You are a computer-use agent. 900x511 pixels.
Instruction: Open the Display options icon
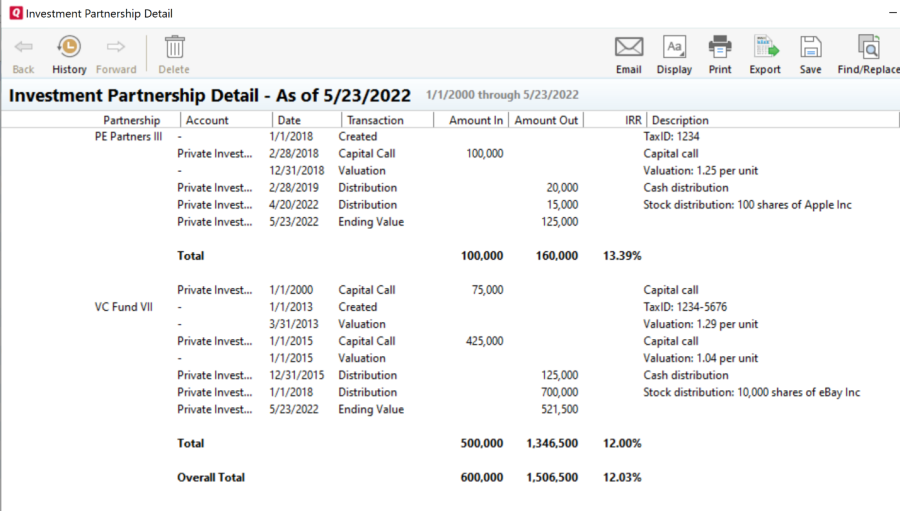click(x=674, y=47)
